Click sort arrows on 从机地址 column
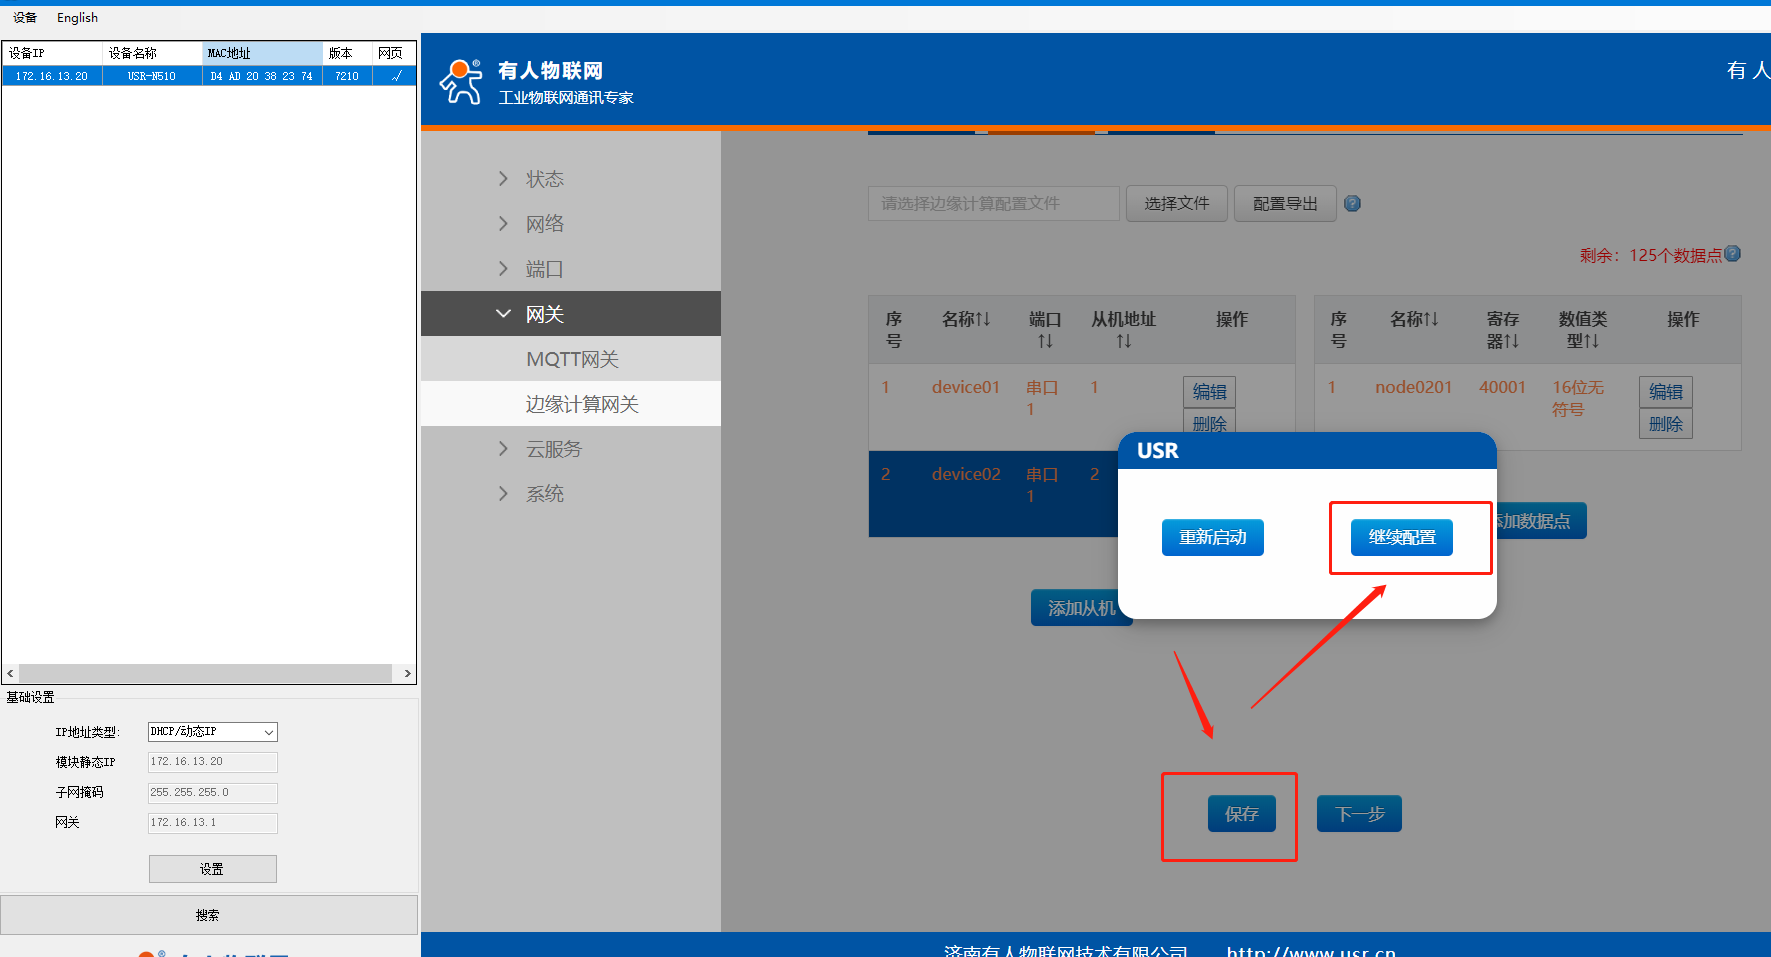 click(1124, 341)
